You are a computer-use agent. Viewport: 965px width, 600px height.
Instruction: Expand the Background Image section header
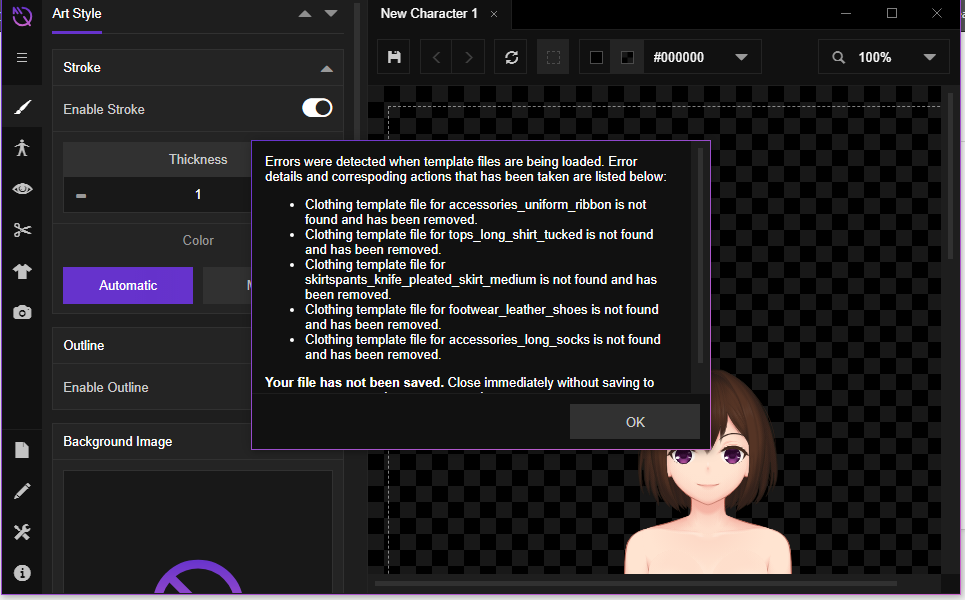(x=152, y=441)
